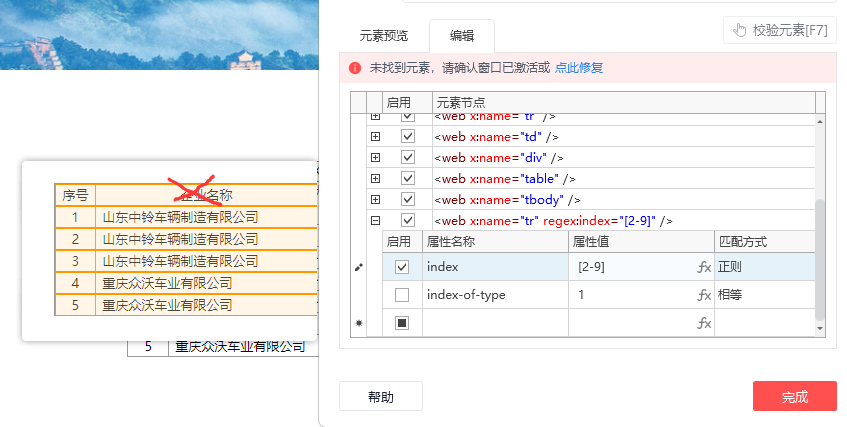Expand the table element node
847x427 pixels.
375,179
